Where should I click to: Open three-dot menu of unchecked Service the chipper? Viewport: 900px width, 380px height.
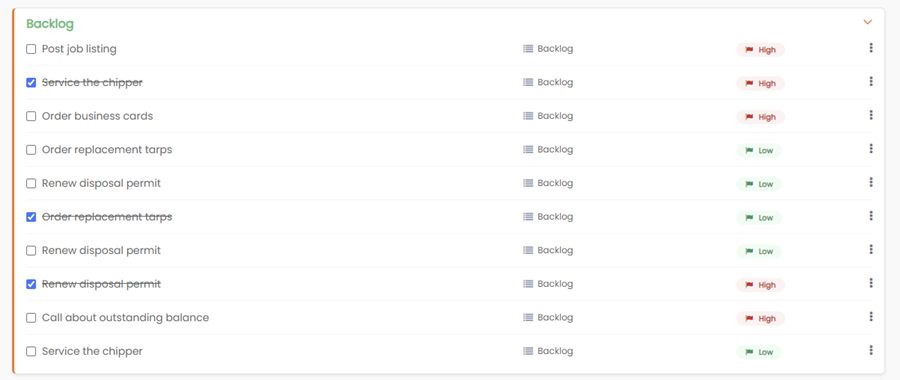click(x=871, y=350)
